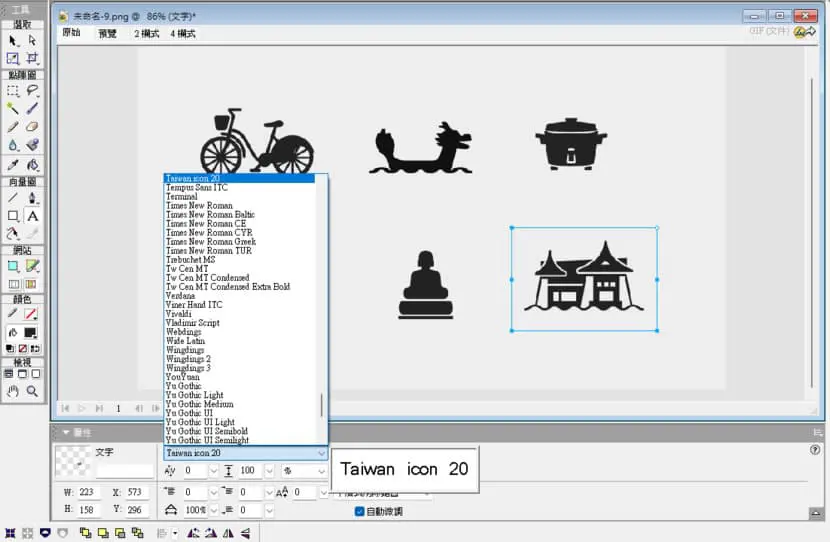This screenshot has width=830, height=542.
Task: Choose the Crop tool
Action: [x=32, y=58]
